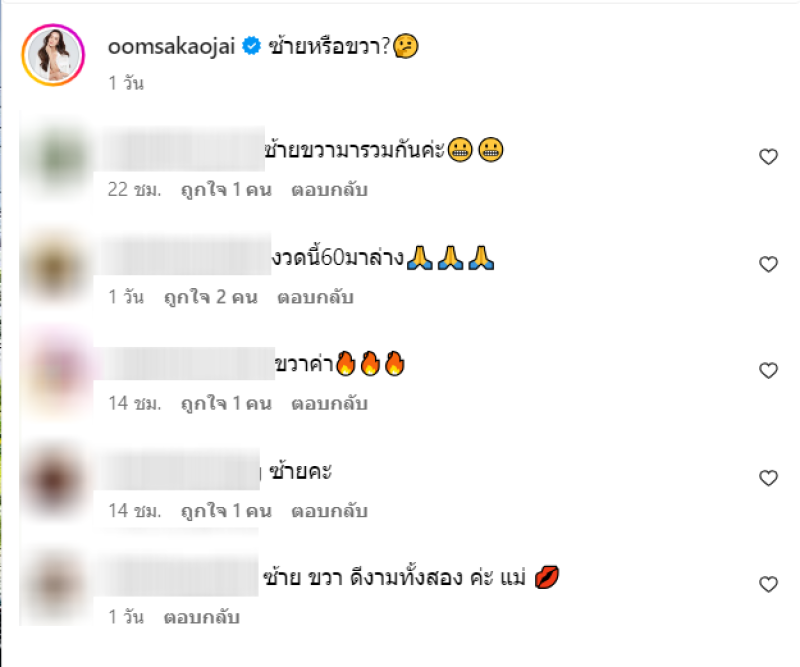Reply to the ซ้ายขวามารวมกันค่ะ comment

click(x=329, y=190)
